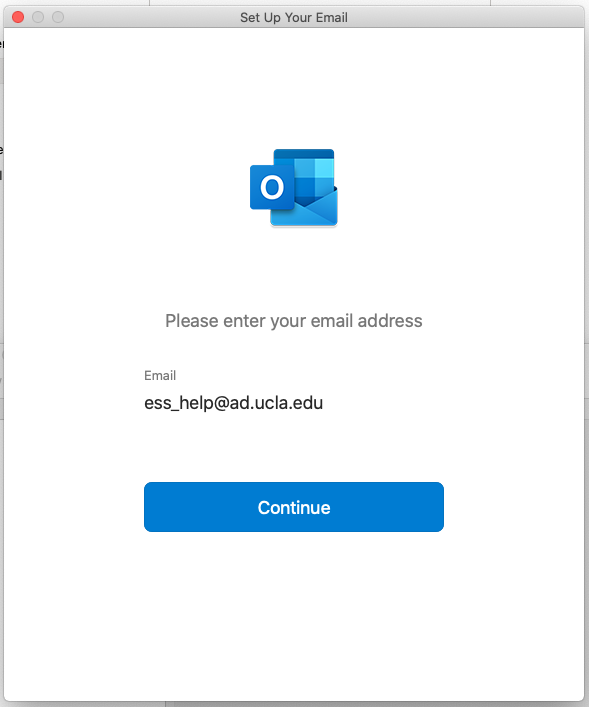Click the 'Email' field label
The height and width of the screenshot is (707, 589).
click(160, 376)
